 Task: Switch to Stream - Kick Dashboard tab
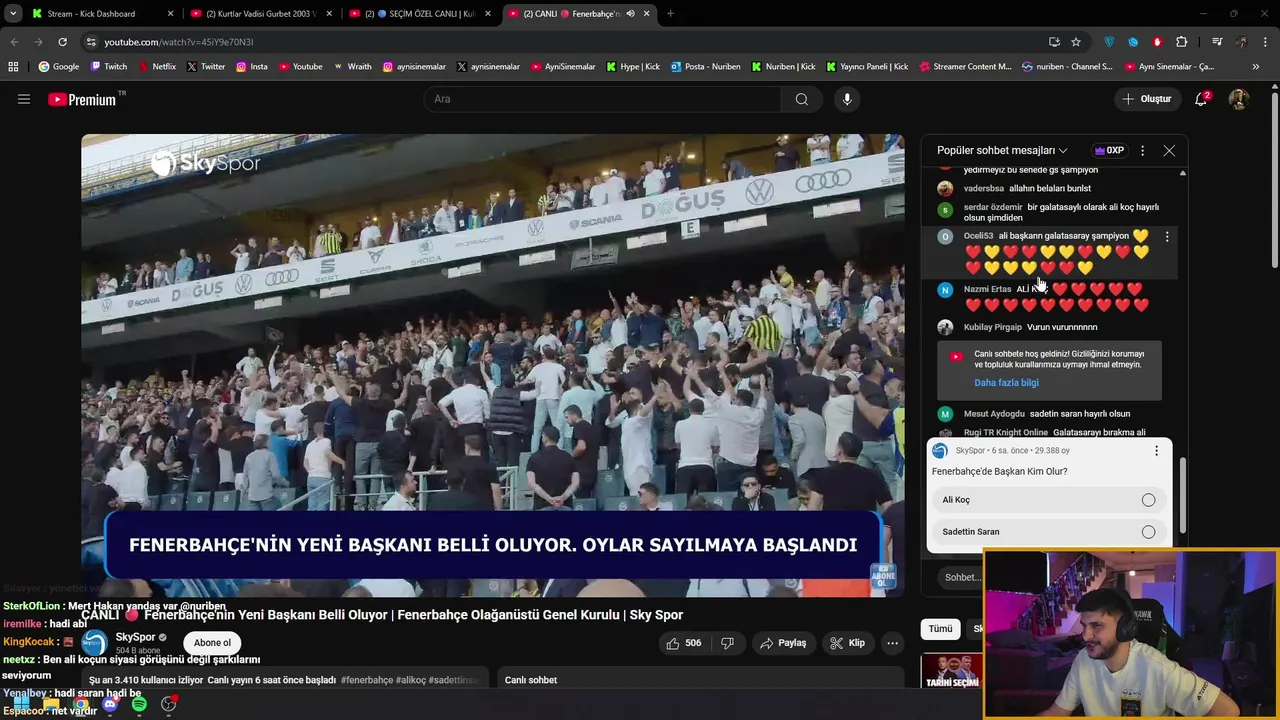point(100,14)
